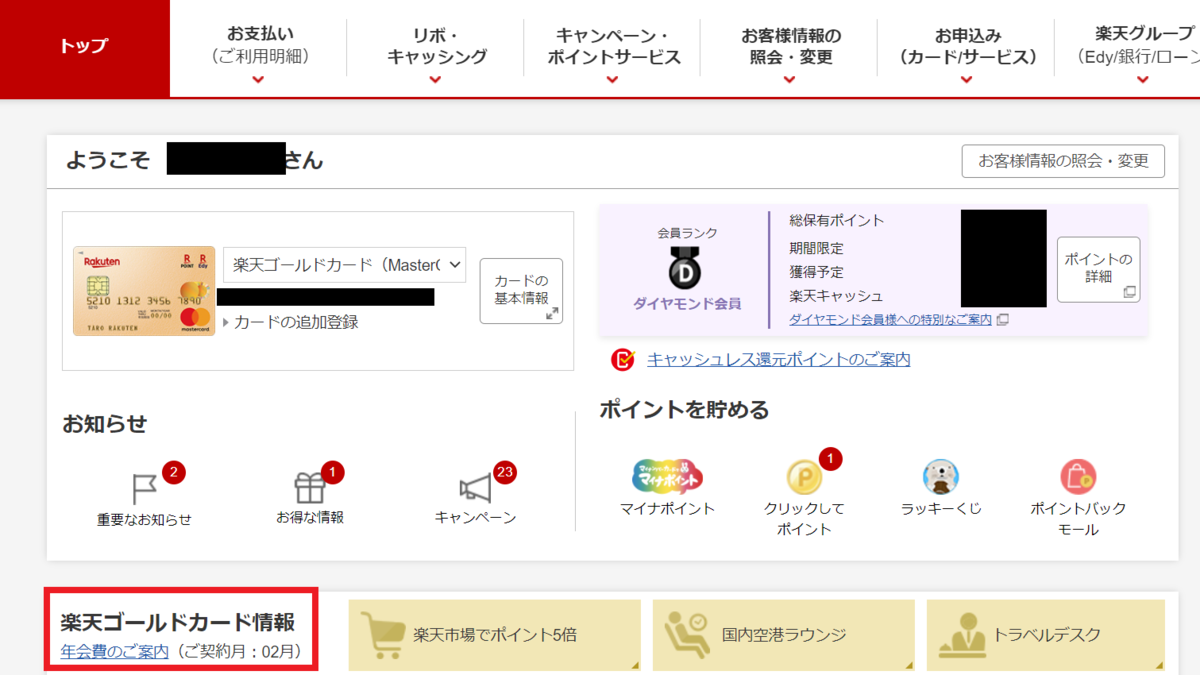
Task: Click the 総保有ポイント label
Action: pyautogui.click(x=837, y=220)
